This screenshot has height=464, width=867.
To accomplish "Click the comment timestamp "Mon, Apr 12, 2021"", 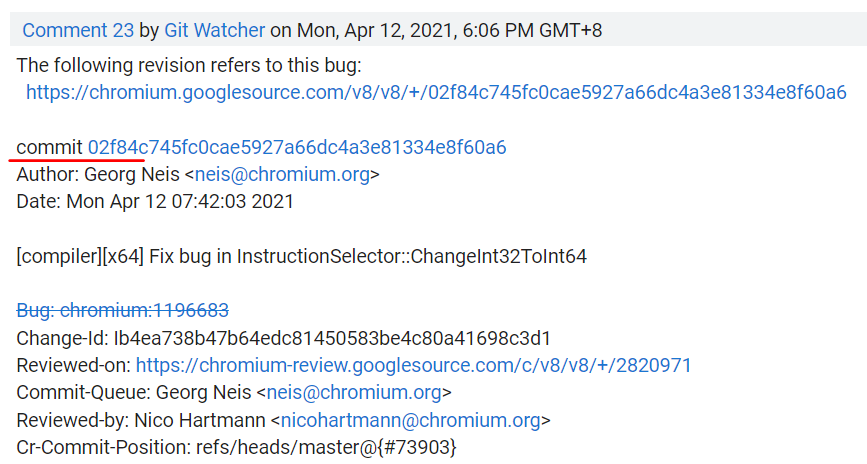I will coord(385,30).
